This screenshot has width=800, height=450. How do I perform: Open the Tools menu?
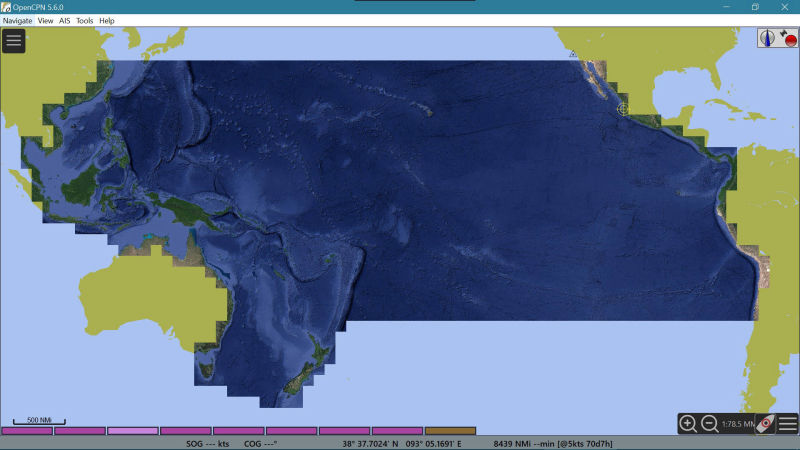85,21
